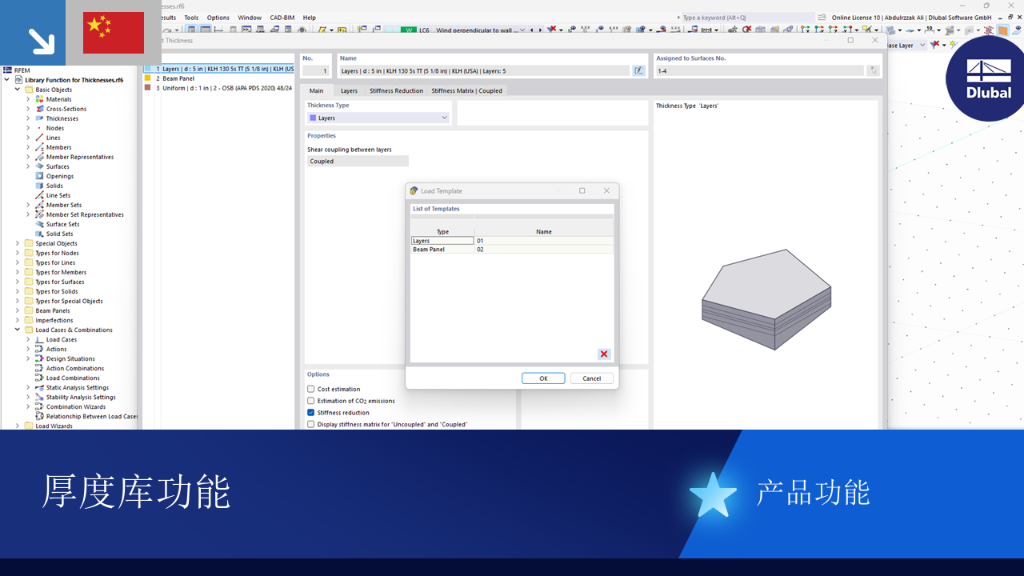Open the Help menu
This screenshot has width=1024, height=576.
tap(309, 18)
